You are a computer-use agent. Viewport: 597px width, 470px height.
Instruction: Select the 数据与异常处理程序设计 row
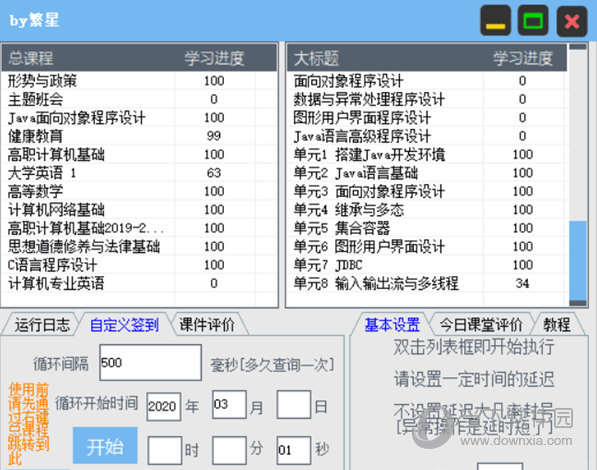[427, 99]
